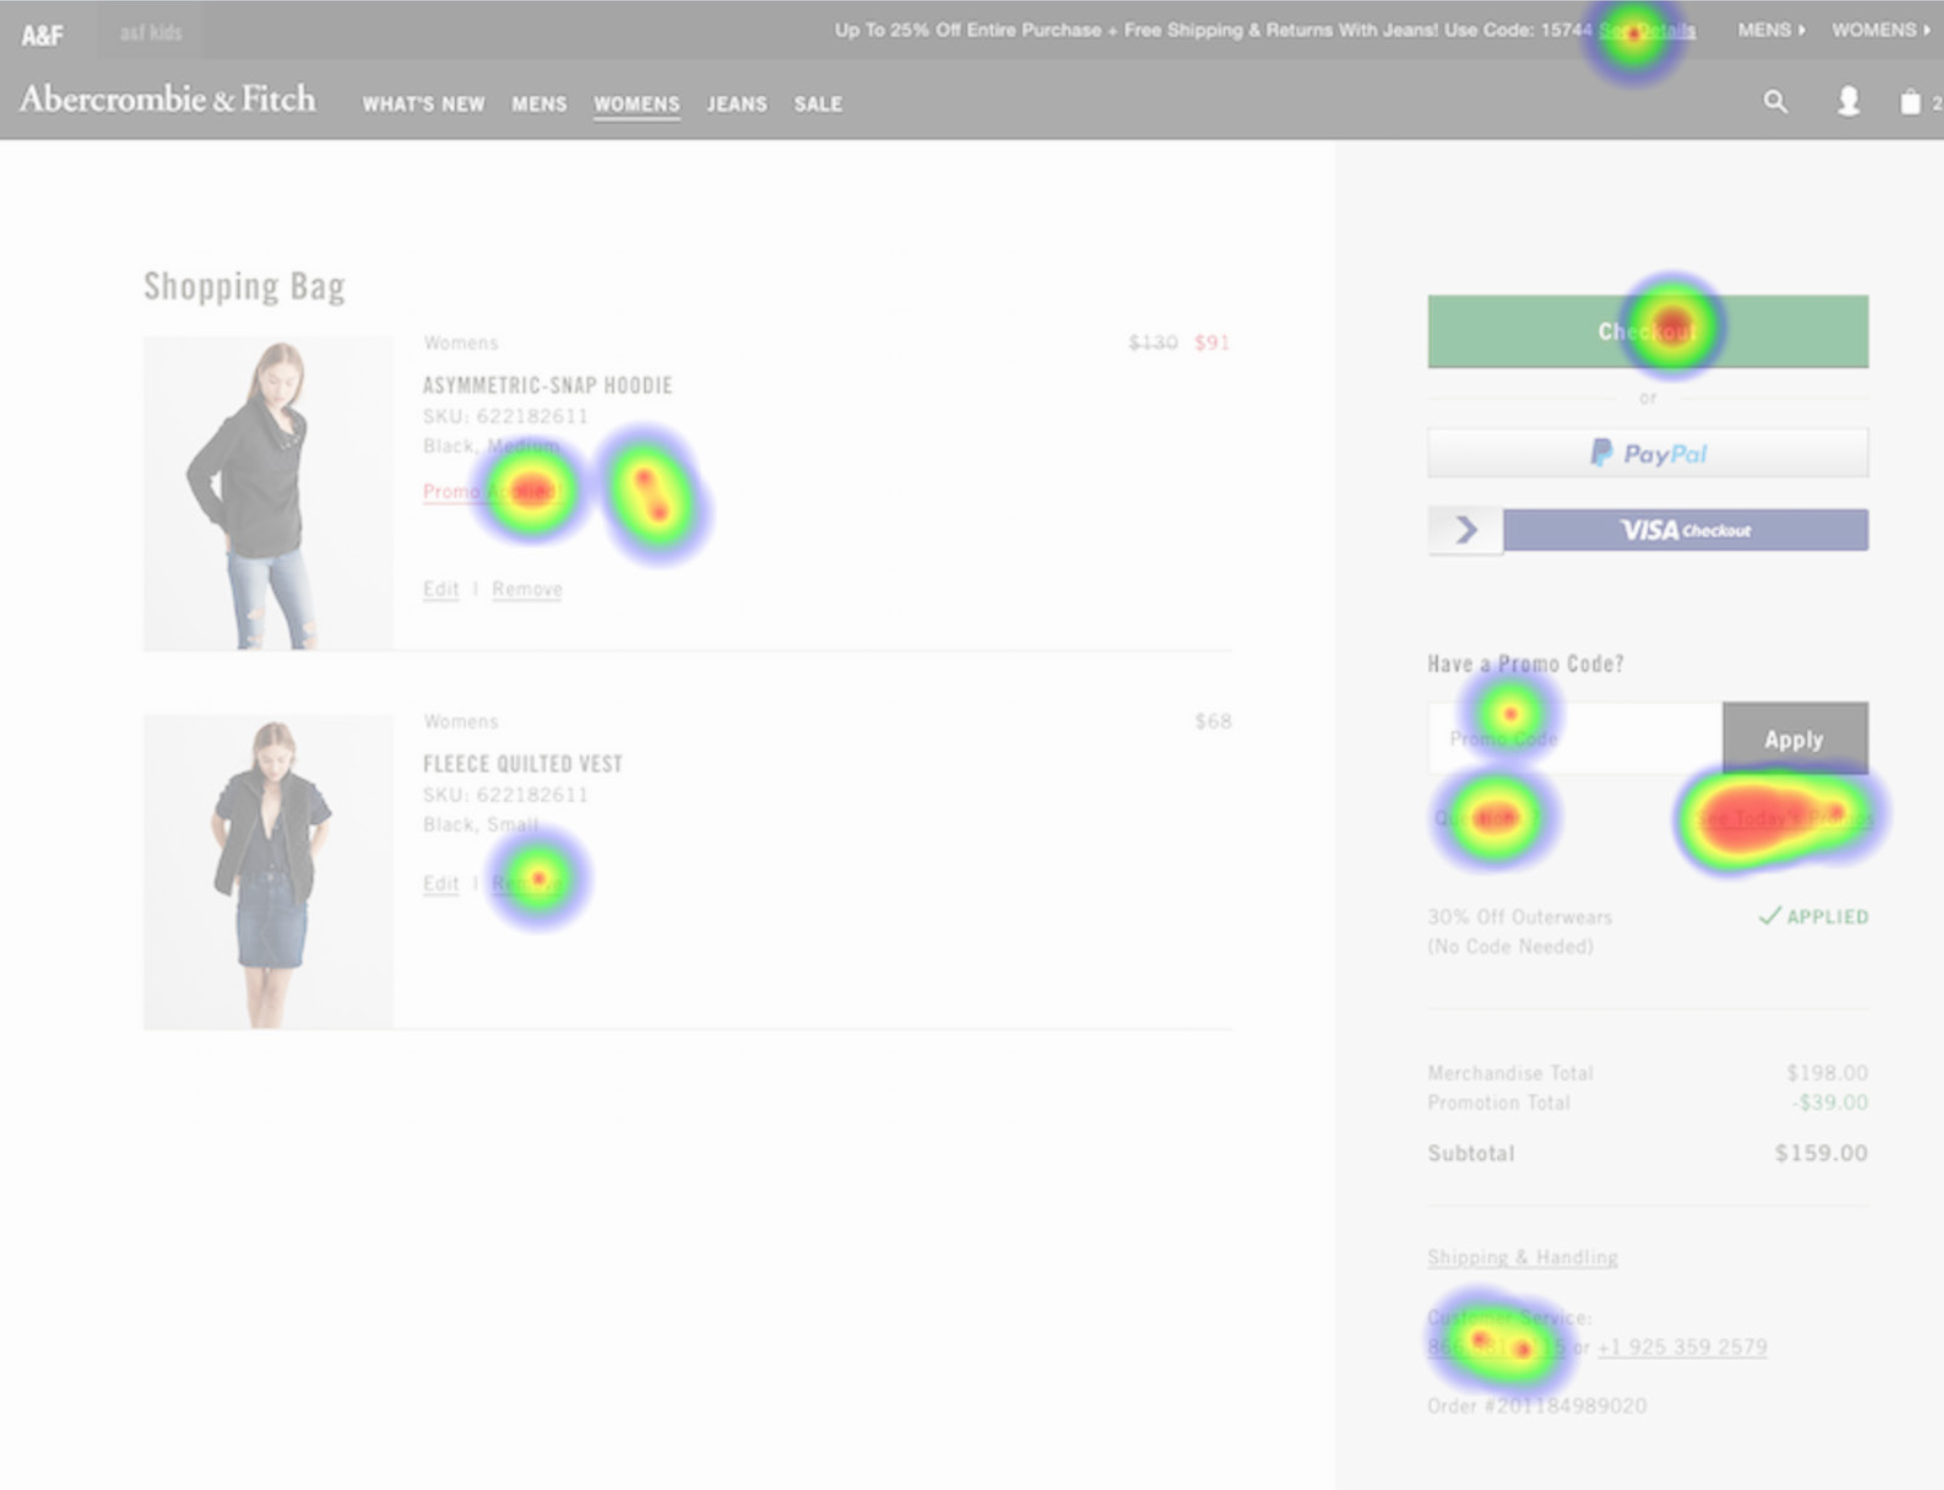1944x1490 pixels.
Task: Open the MENS navigation menu
Action: (539, 104)
